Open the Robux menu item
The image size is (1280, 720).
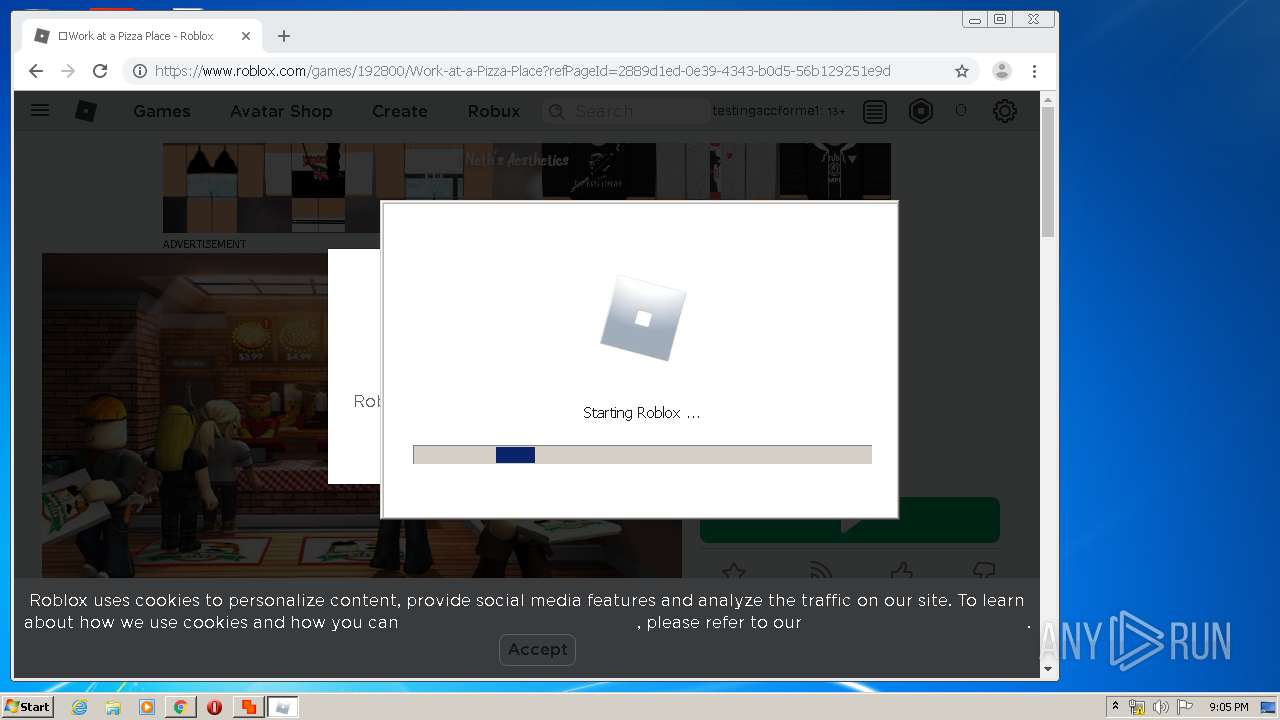[494, 111]
